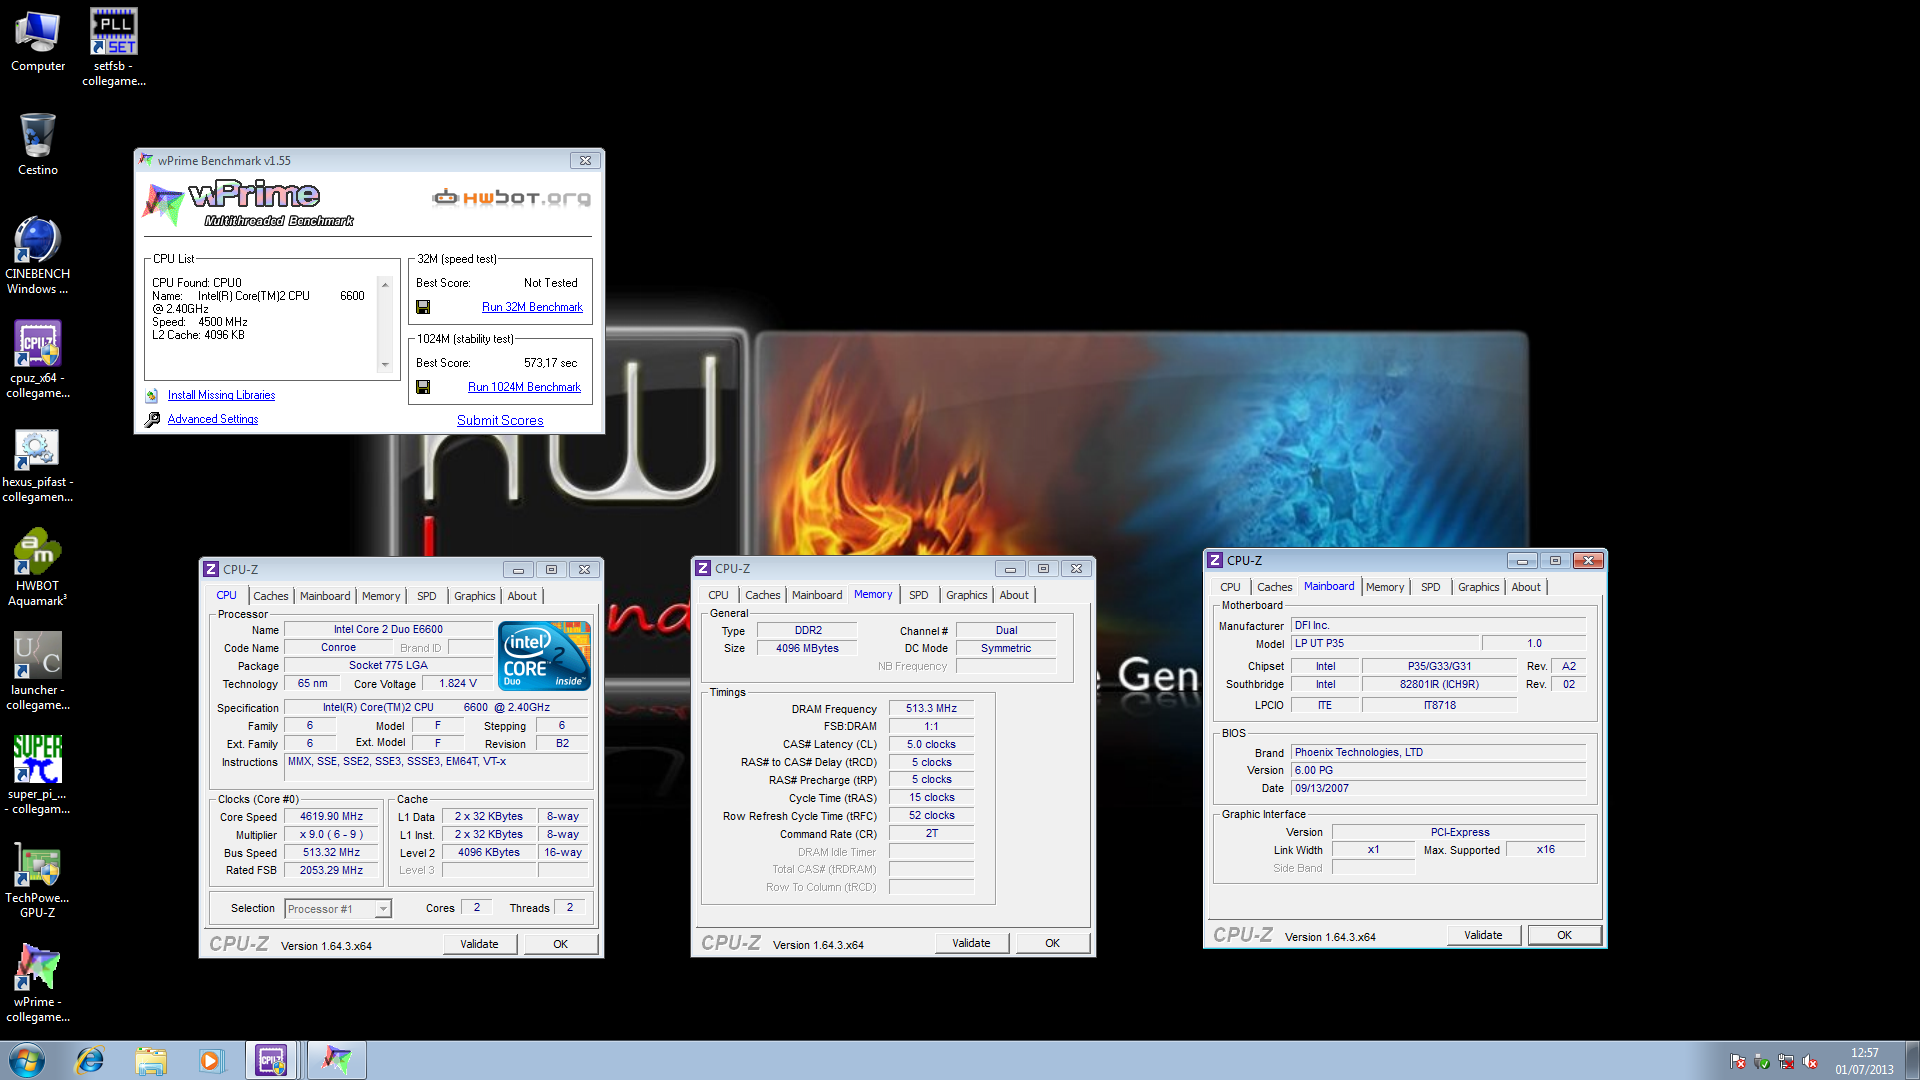This screenshot has height=1080, width=1920.
Task: Open About tab in right CPU-Z window
Action: [1525, 587]
